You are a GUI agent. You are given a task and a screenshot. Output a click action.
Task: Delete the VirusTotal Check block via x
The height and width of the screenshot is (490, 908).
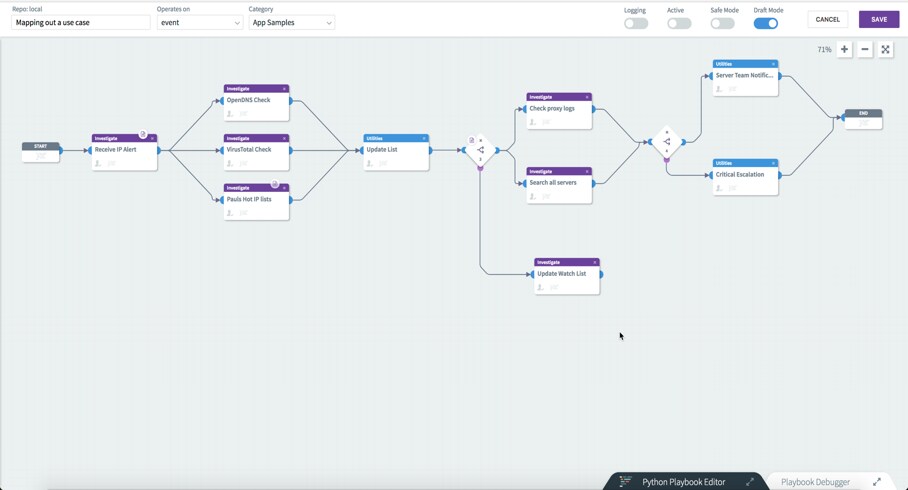pyautogui.click(x=284, y=138)
